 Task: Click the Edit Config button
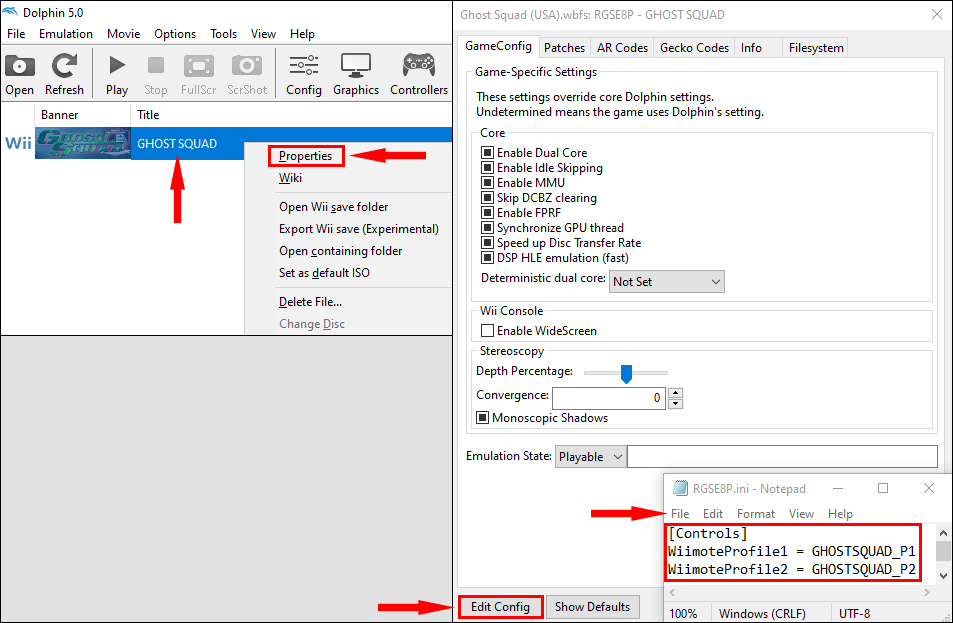tap(500, 607)
